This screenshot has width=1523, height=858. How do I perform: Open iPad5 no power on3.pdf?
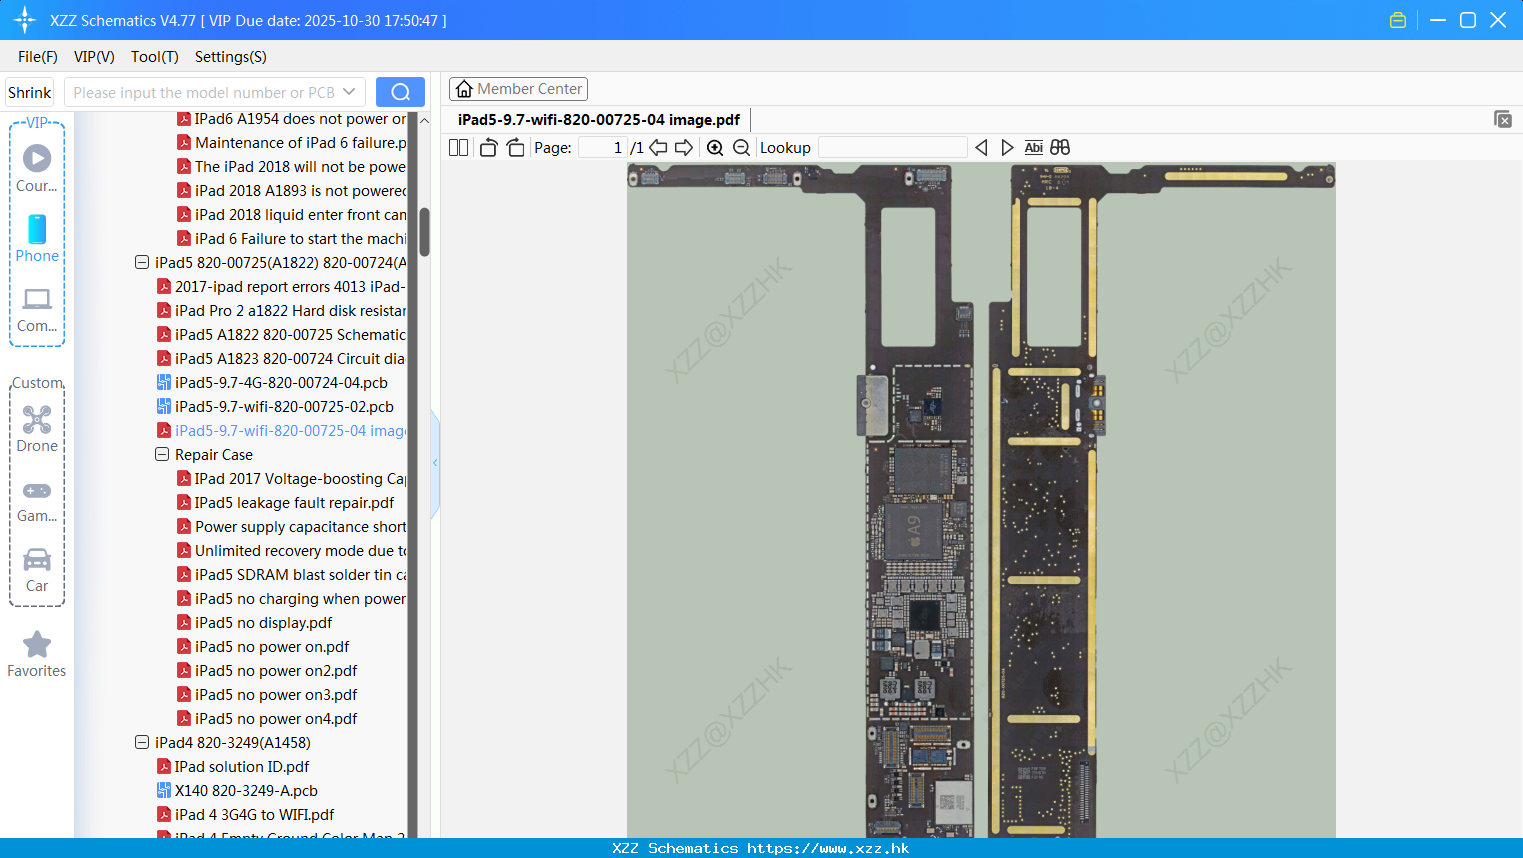pyautogui.click(x=276, y=694)
